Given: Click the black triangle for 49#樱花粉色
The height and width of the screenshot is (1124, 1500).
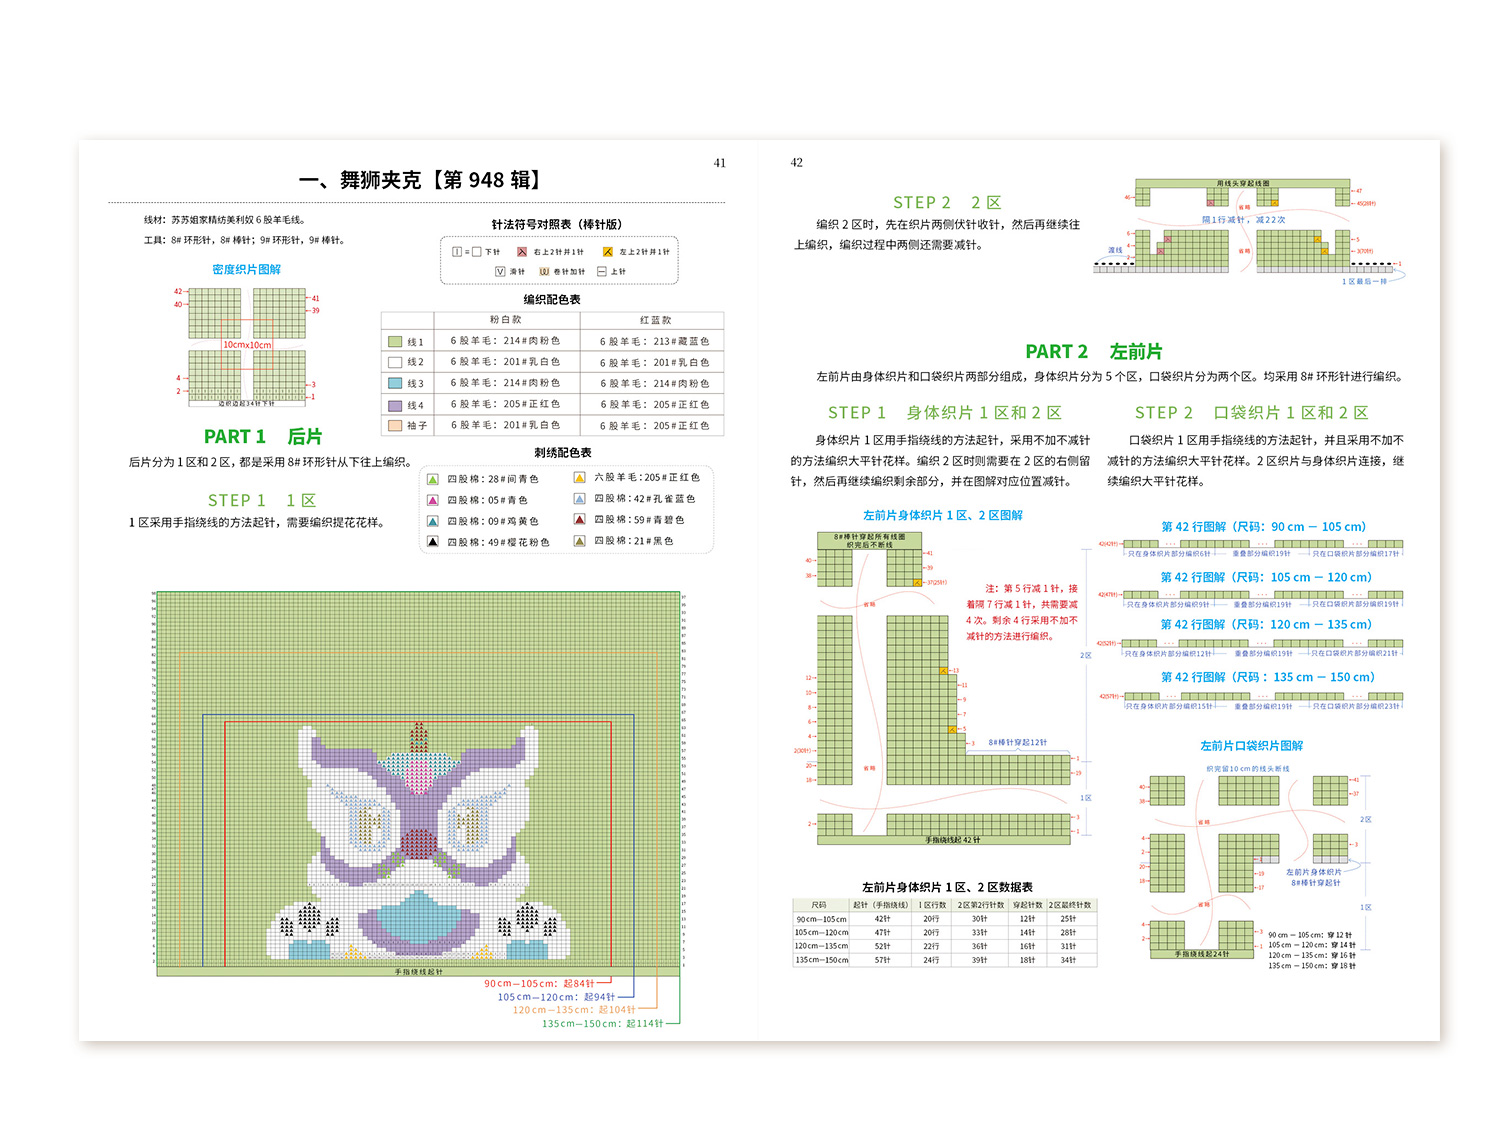Looking at the screenshot, I should [x=433, y=542].
